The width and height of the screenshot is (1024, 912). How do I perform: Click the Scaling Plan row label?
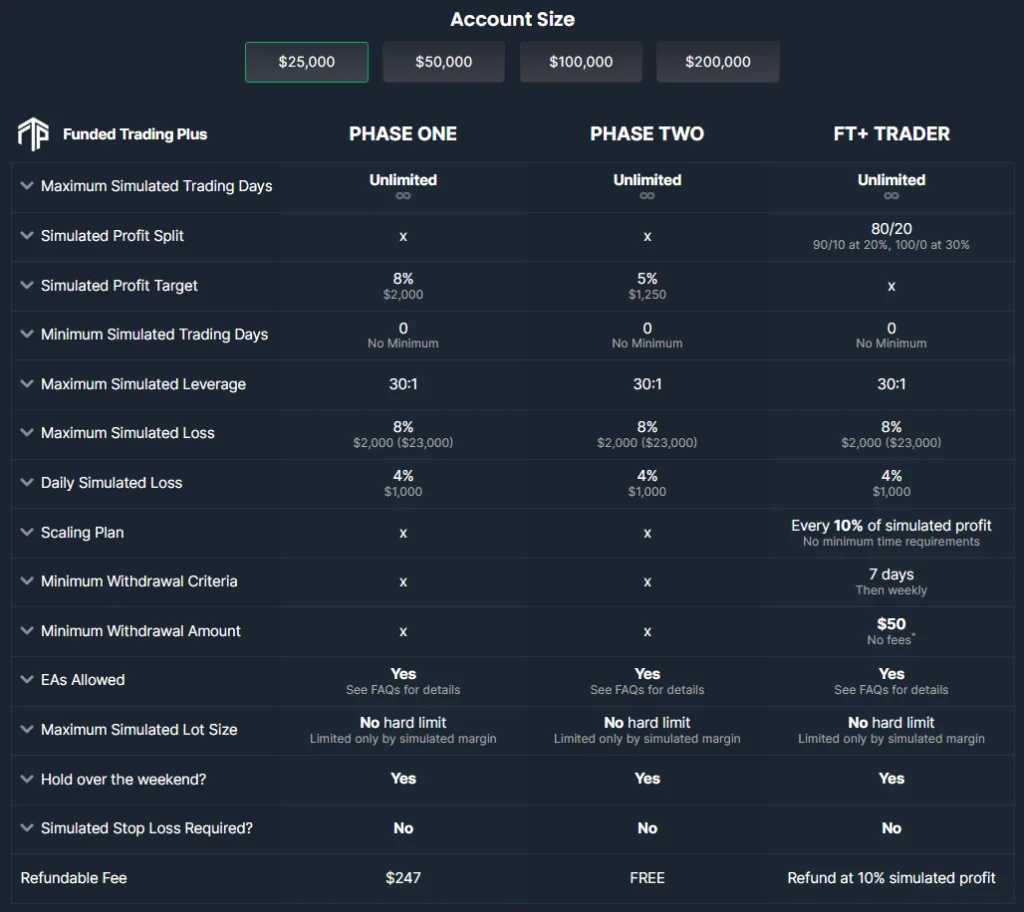tap(82, 532)
